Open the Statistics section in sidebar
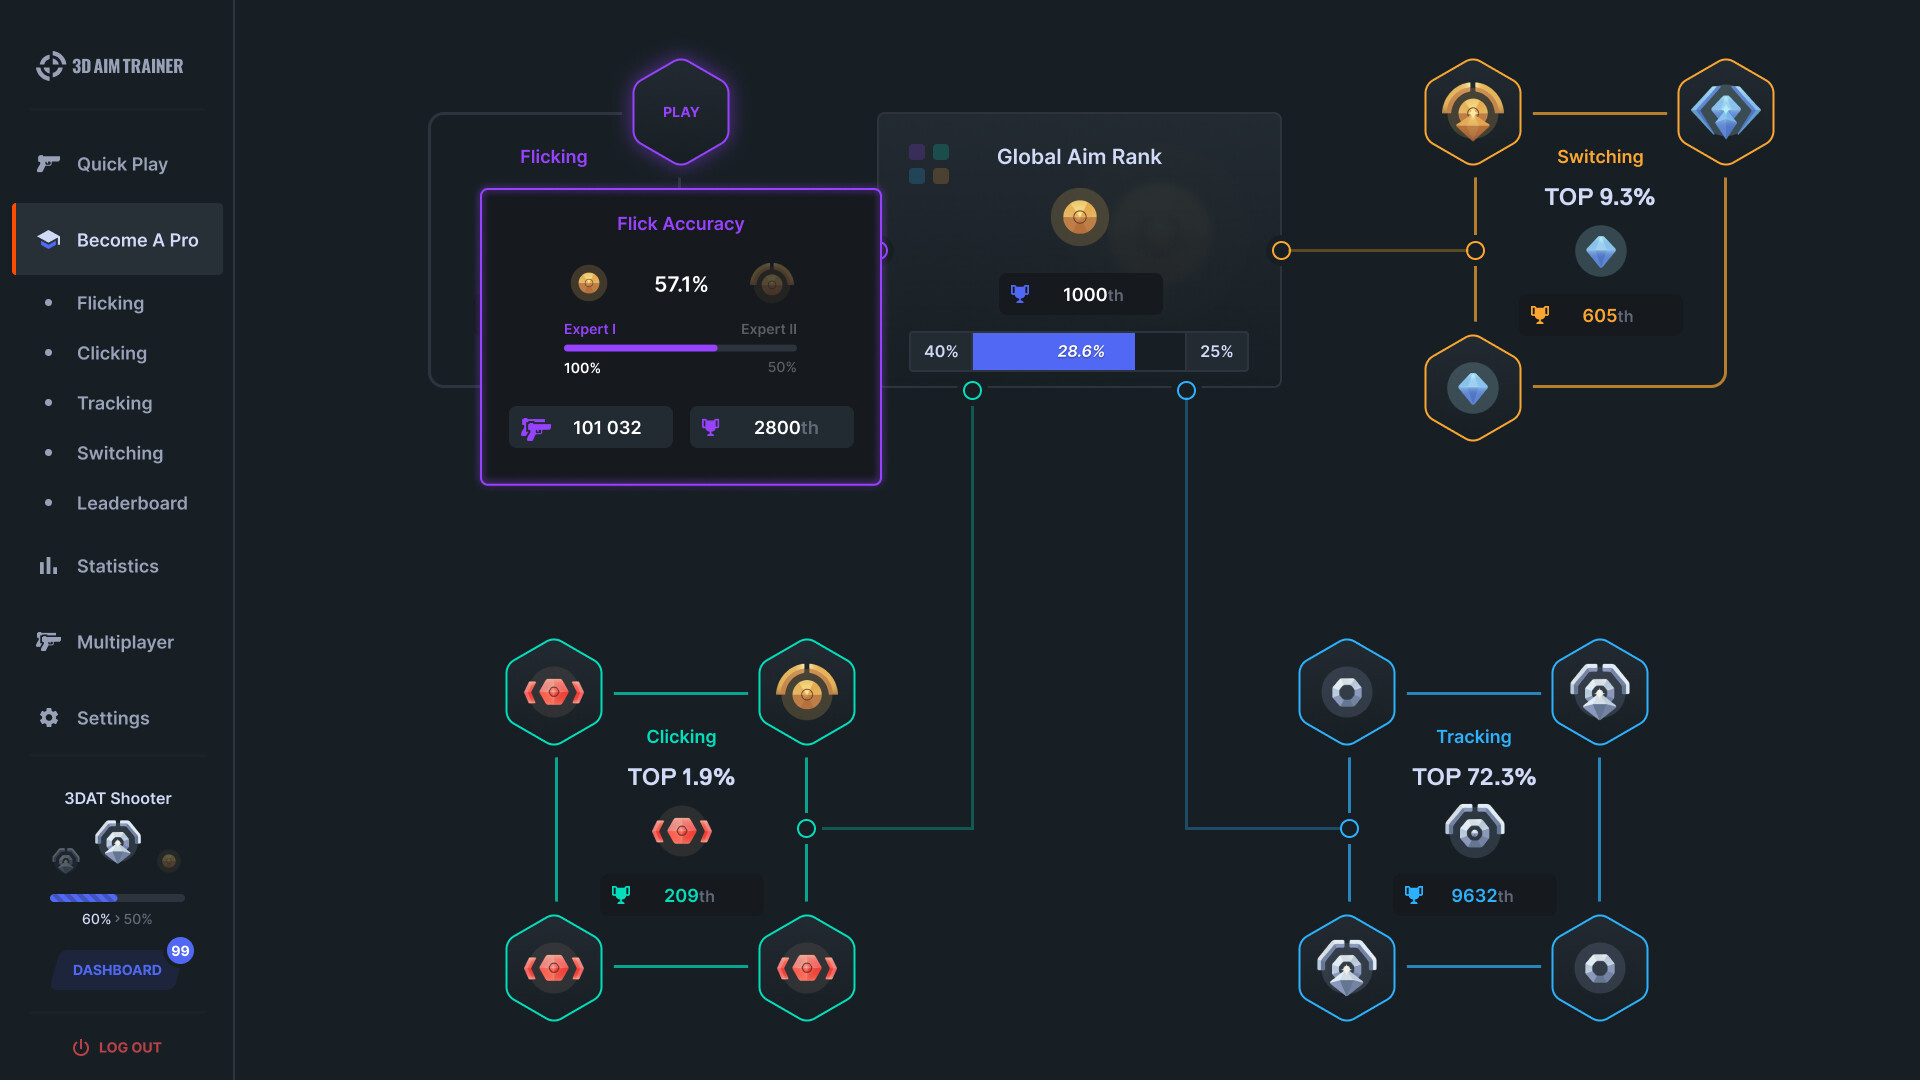 [x=117, y=564]
